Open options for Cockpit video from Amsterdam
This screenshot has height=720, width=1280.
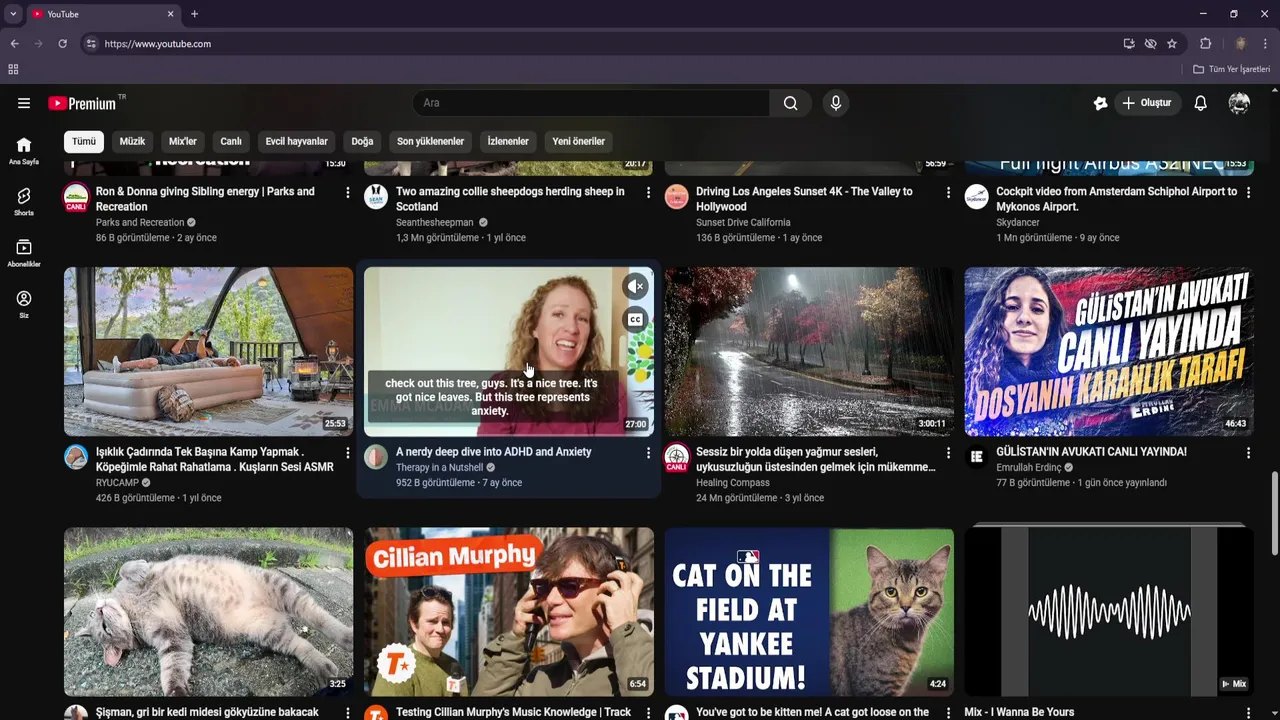coord(1248,192)
